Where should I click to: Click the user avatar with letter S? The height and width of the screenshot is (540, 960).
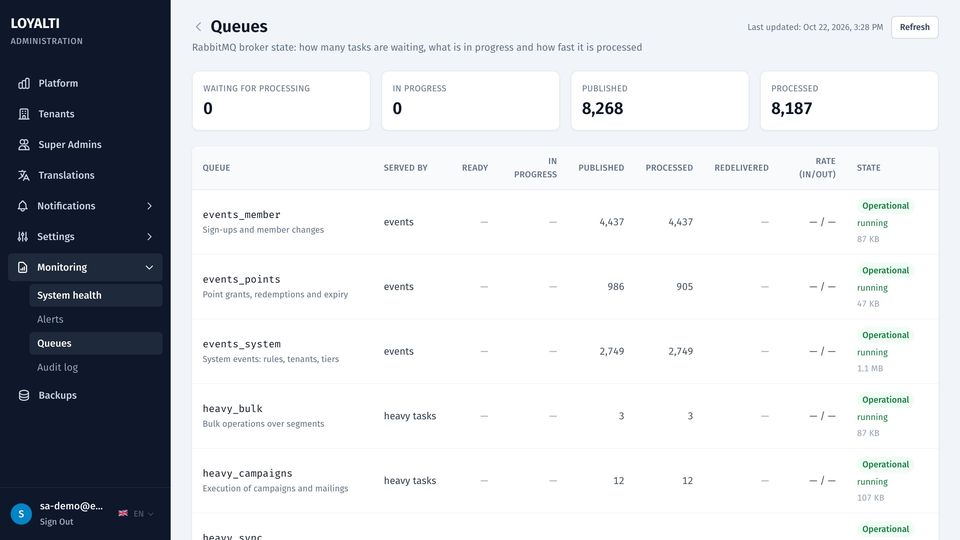[21, 514]
